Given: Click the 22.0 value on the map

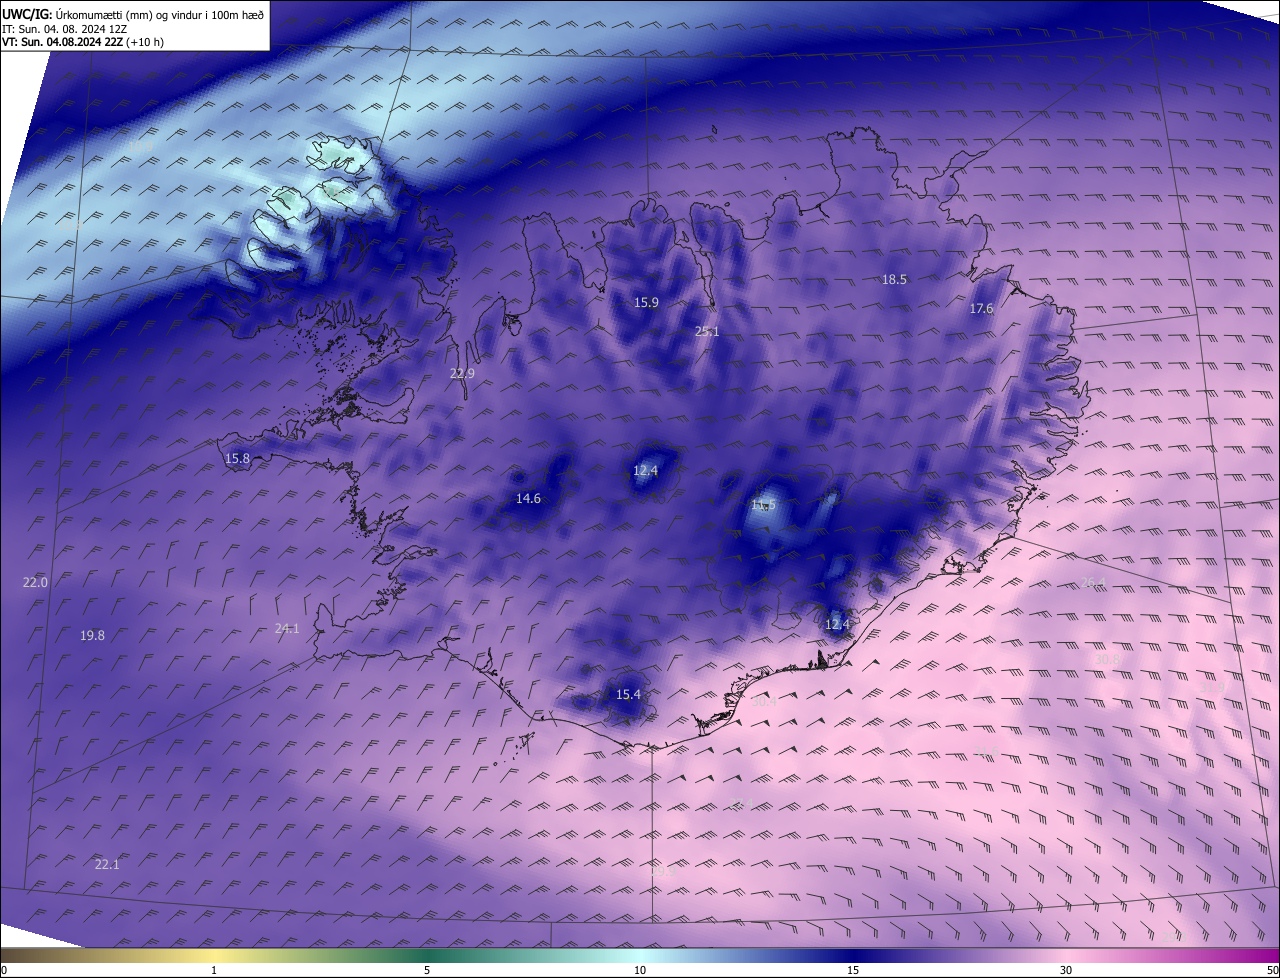Looking at the screenshot, I should pos(35,582).
